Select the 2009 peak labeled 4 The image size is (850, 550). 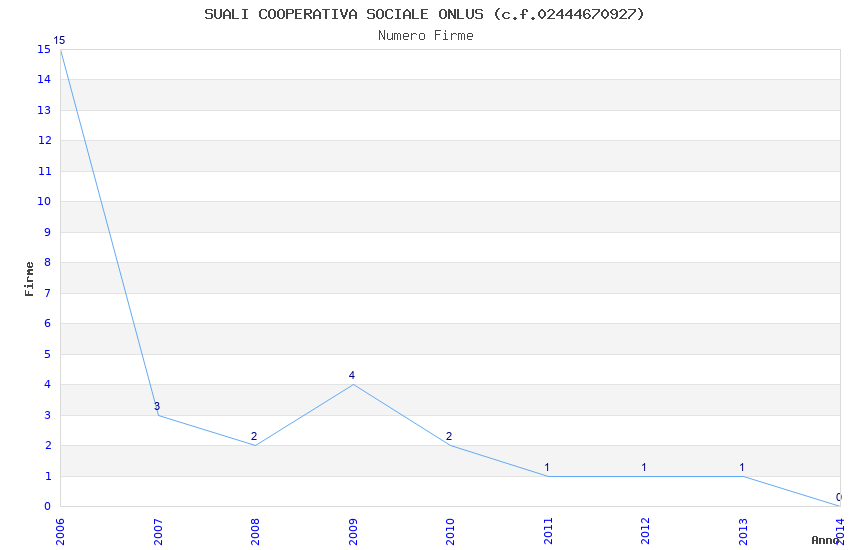point(353,384)
